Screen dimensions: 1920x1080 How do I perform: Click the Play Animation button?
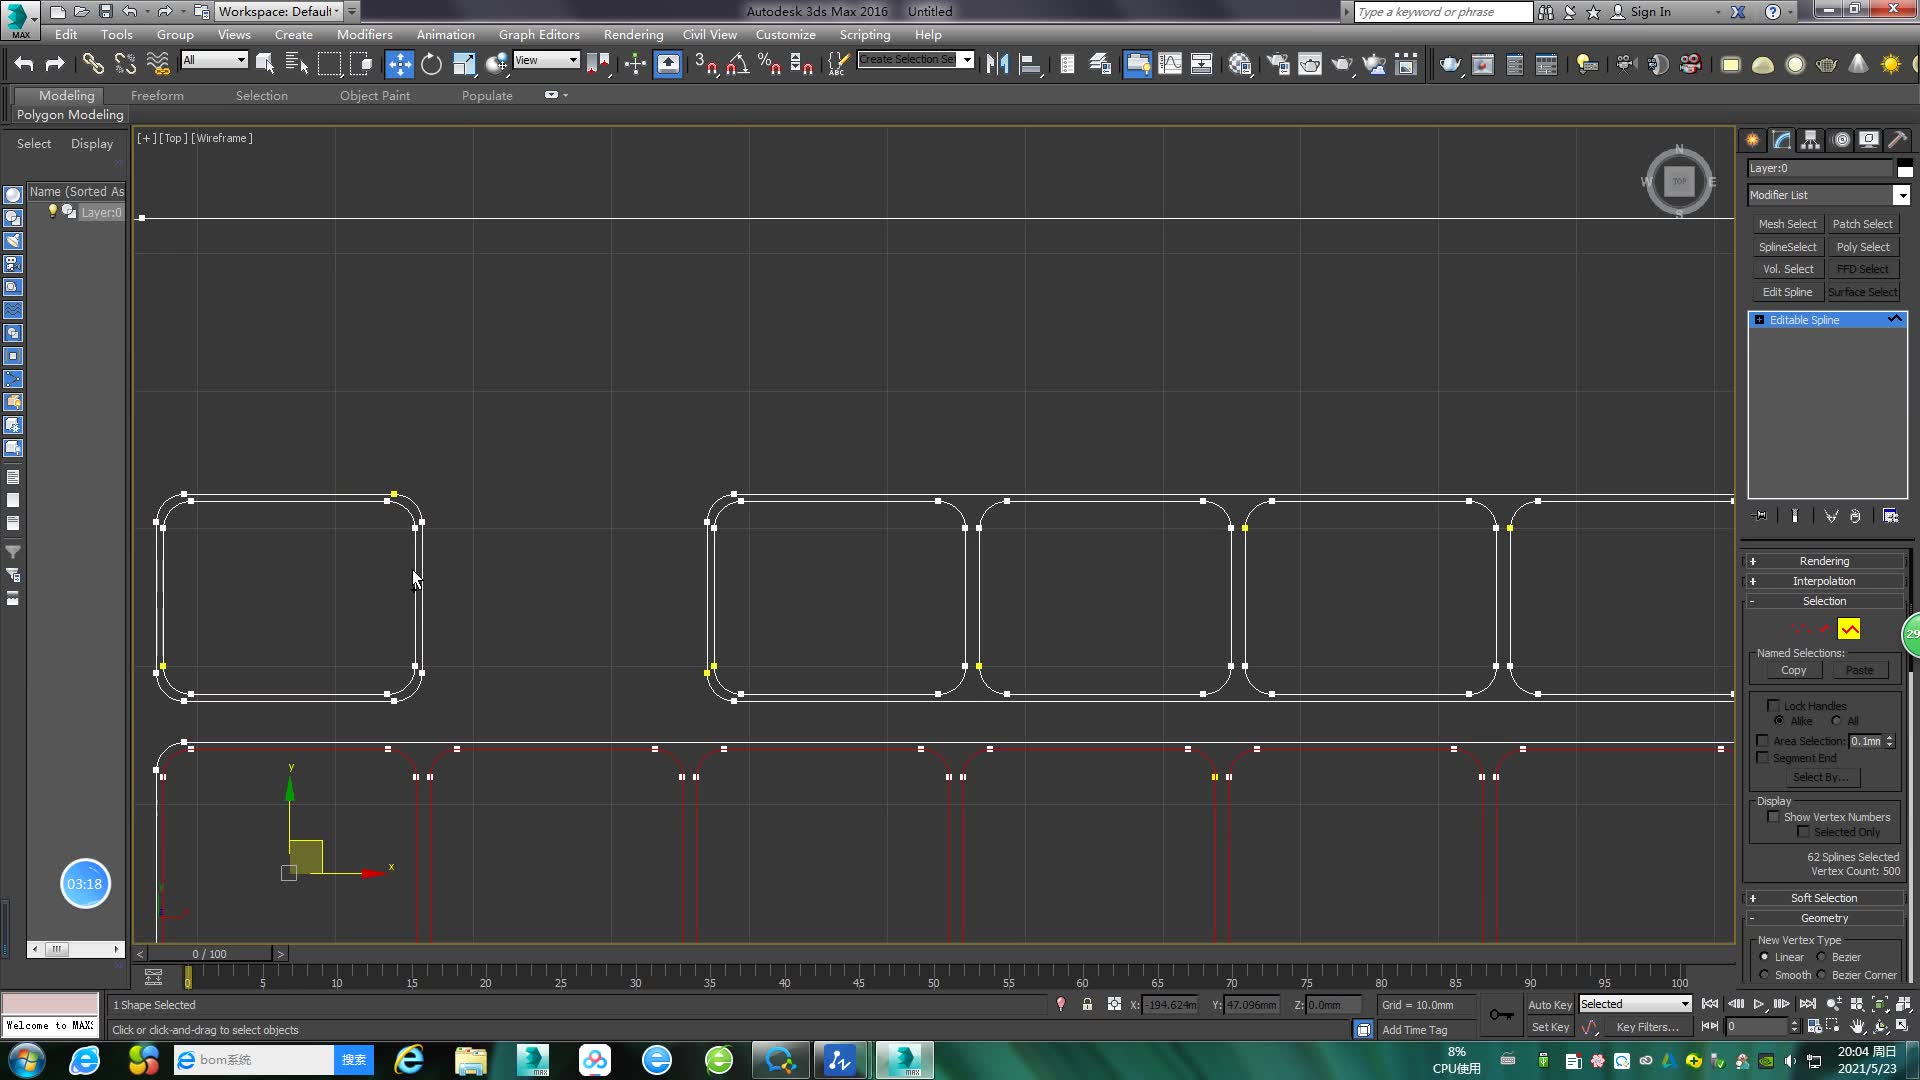point(1758,1004)
